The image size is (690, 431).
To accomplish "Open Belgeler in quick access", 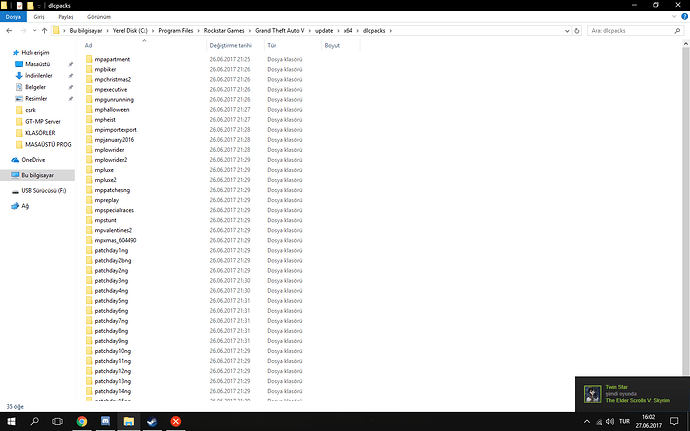I will 35,87.
